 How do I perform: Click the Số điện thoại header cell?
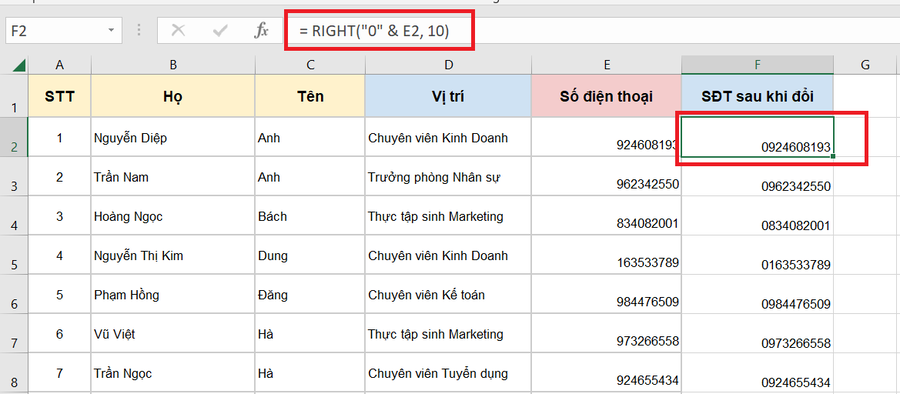607,96
